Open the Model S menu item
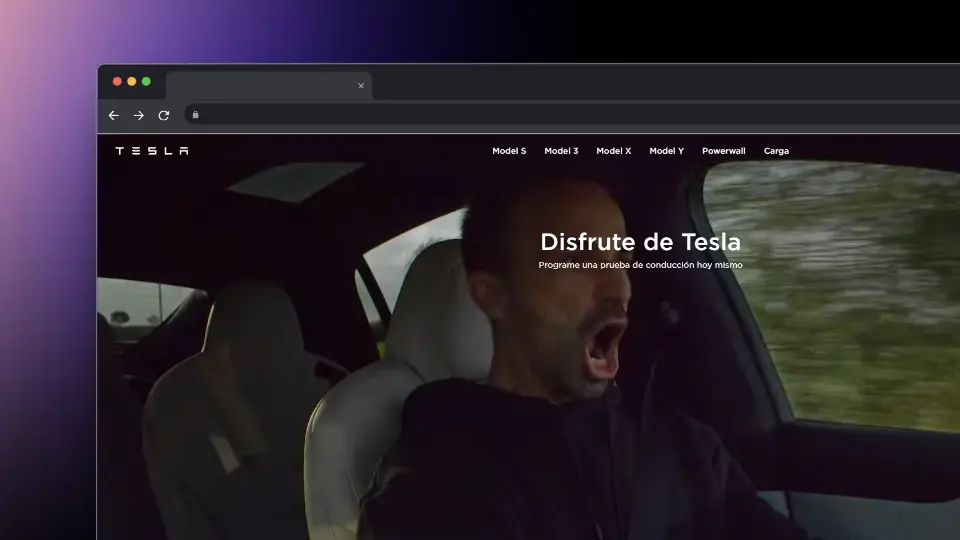This screenshot has width=960, height=540. tap(509, 151)
